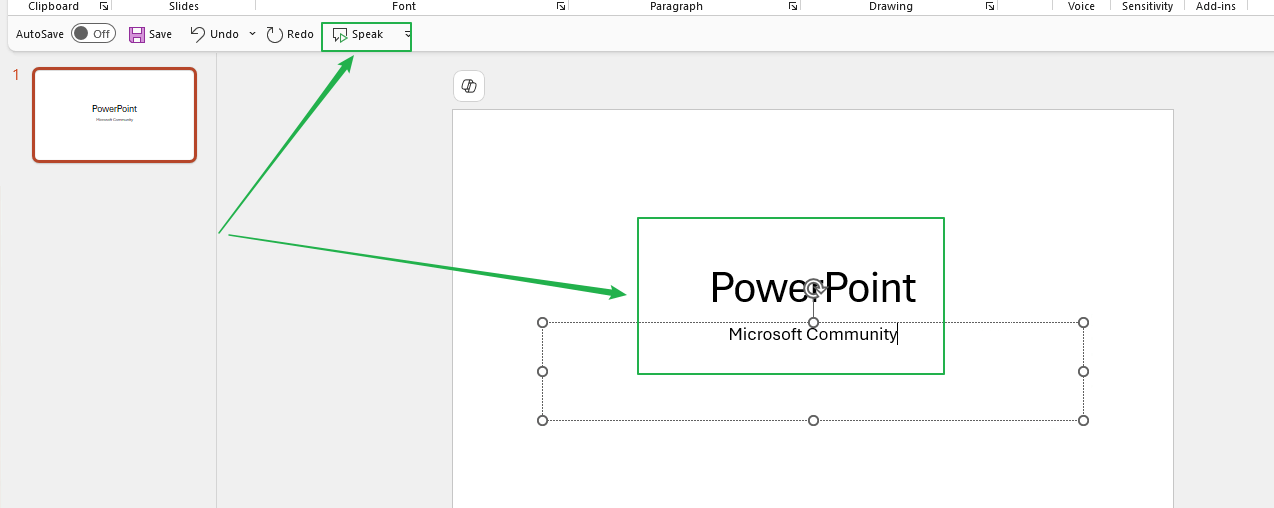The width and height of the screenshot is (1274, 508).
Task: Click the Drawing group label
Action: click(x=890, y=6)
